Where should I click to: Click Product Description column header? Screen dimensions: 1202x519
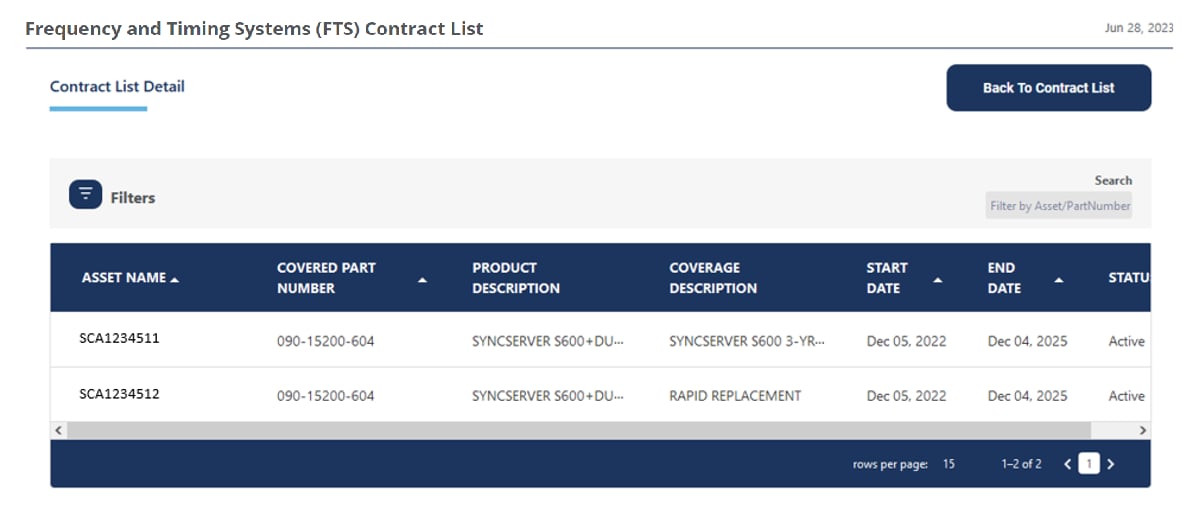pyautogui.click(x=516, y=278)
